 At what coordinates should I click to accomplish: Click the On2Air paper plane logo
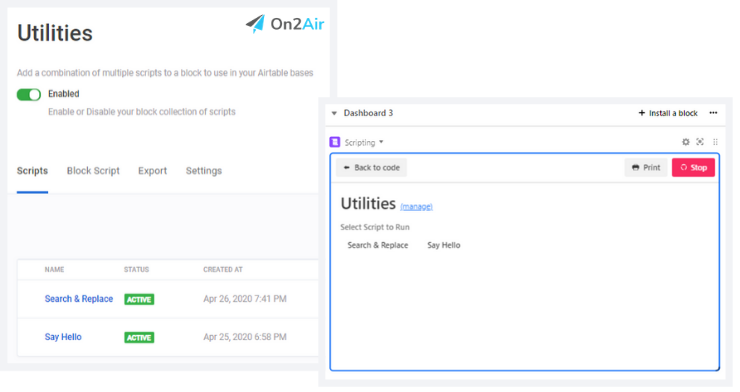point(255,23)
